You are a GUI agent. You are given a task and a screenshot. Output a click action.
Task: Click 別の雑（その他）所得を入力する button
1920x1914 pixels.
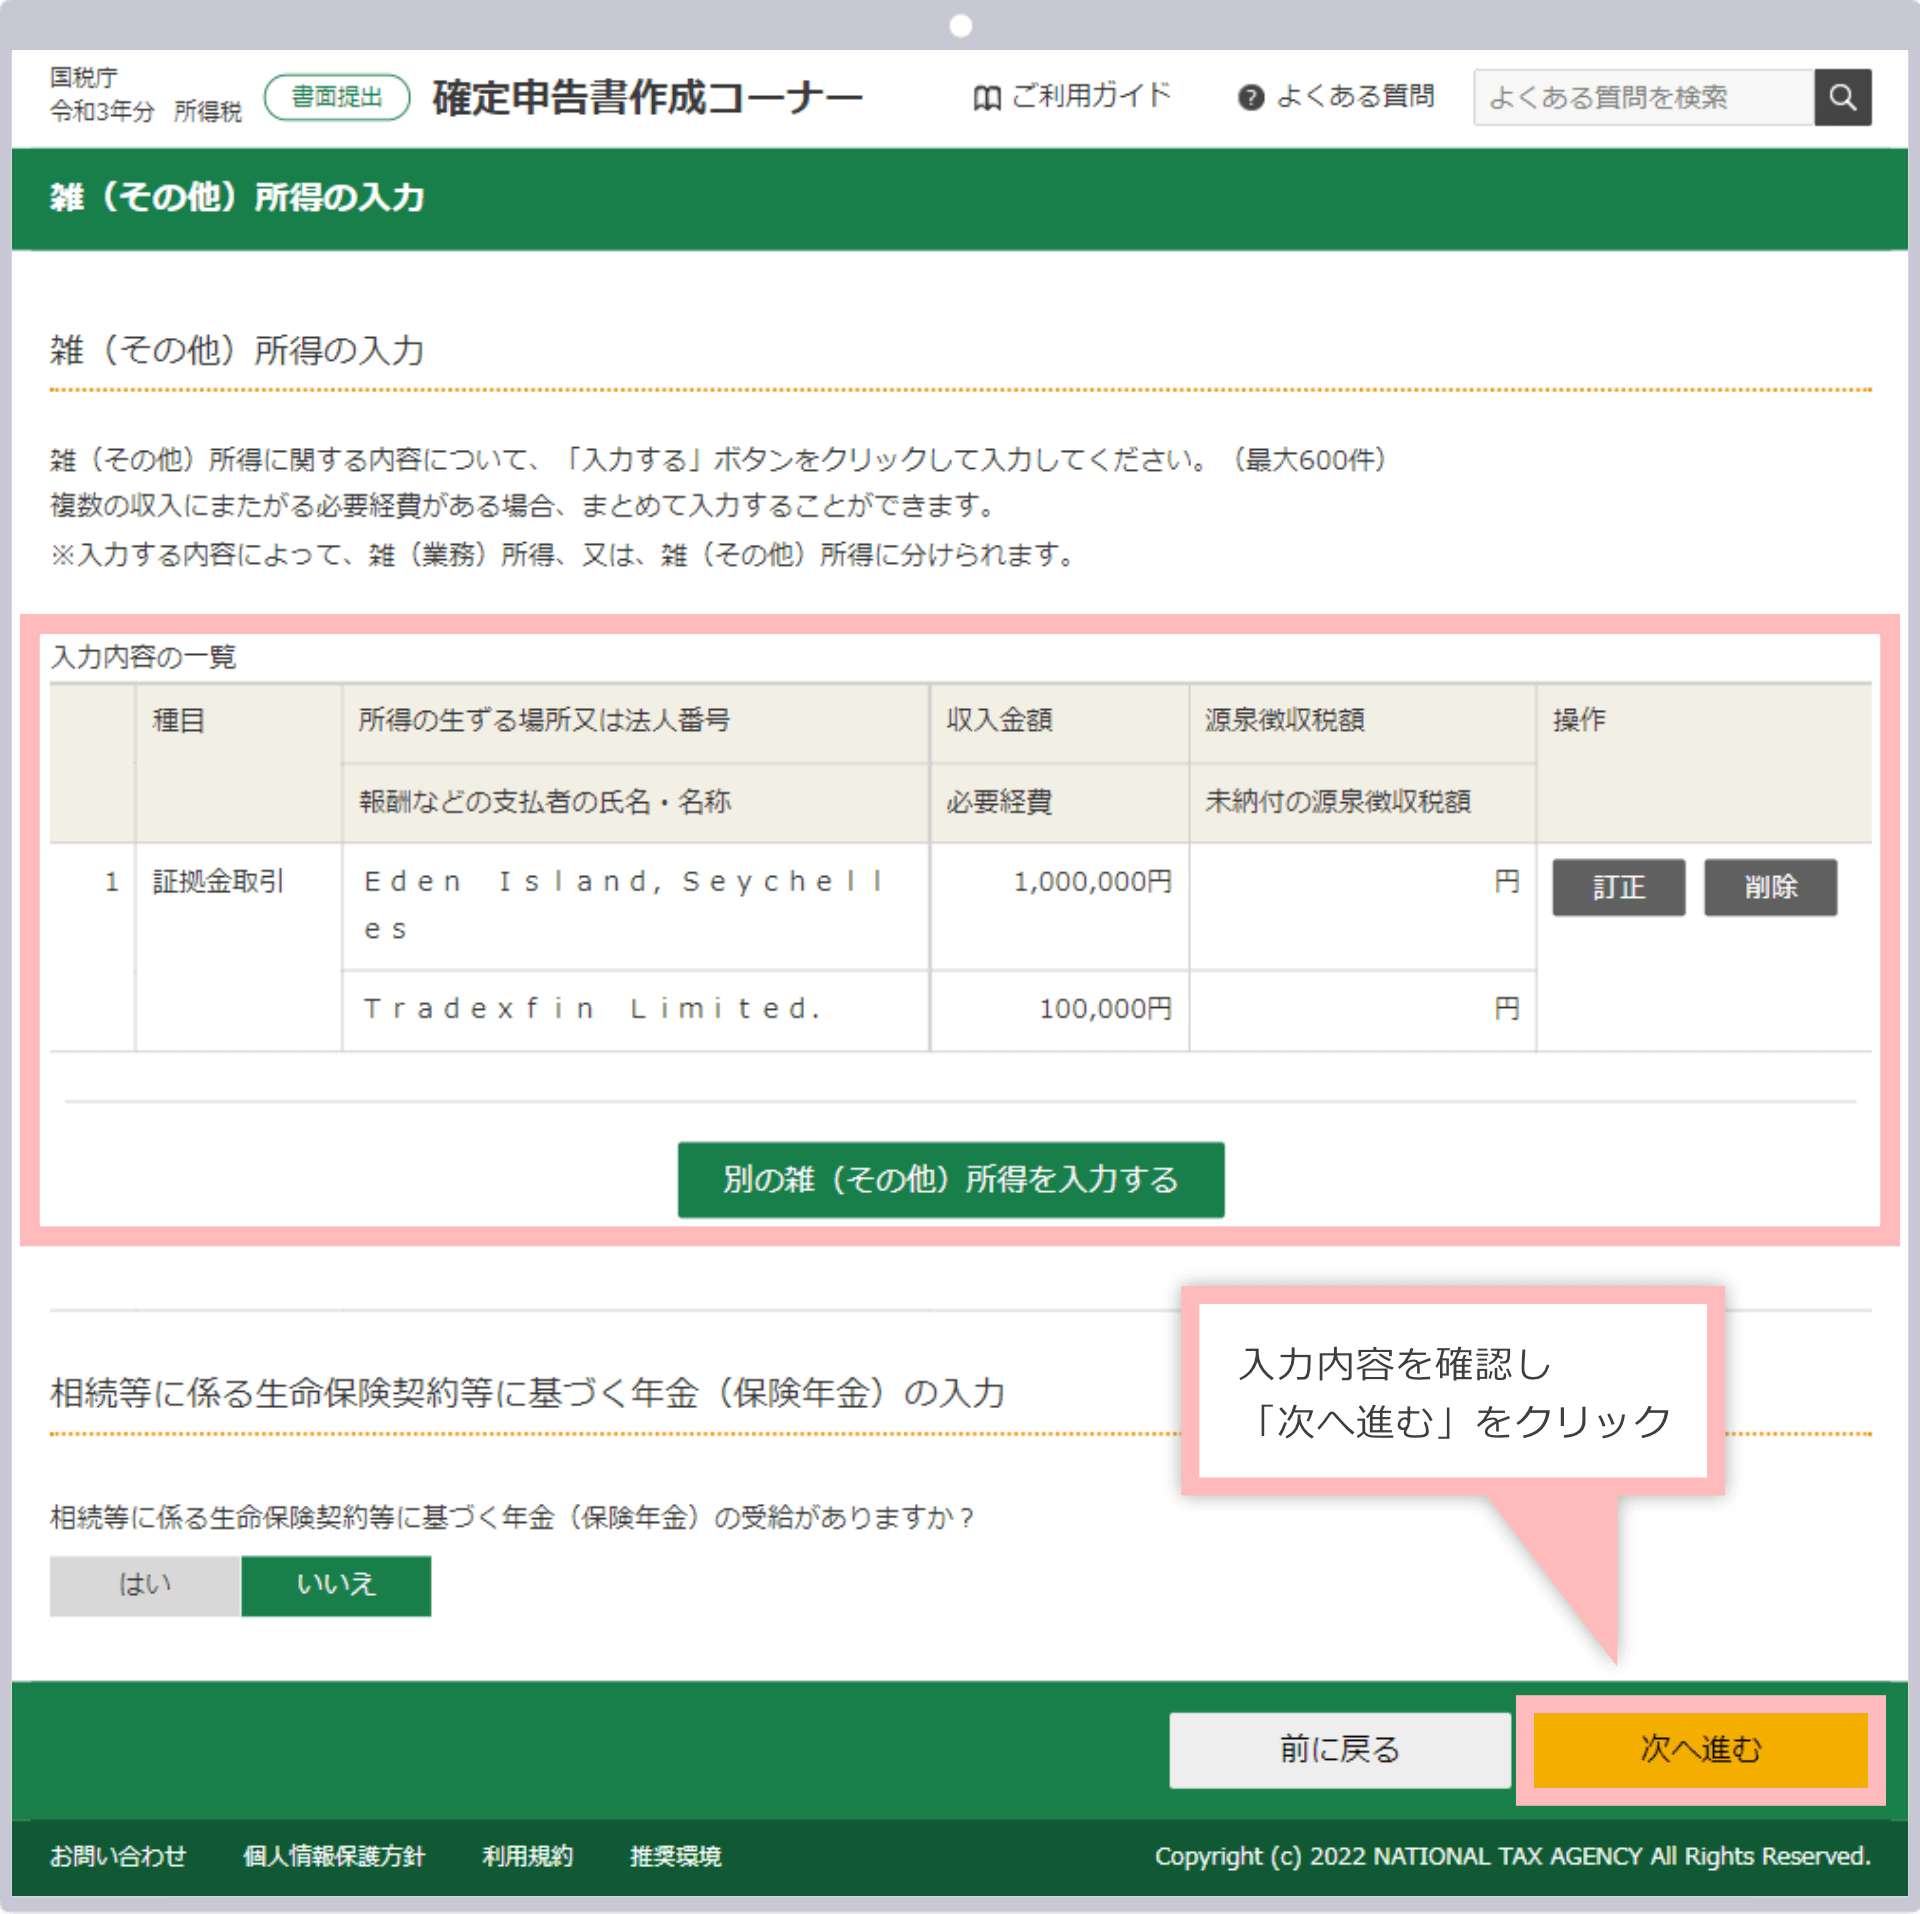point(950,1180)
